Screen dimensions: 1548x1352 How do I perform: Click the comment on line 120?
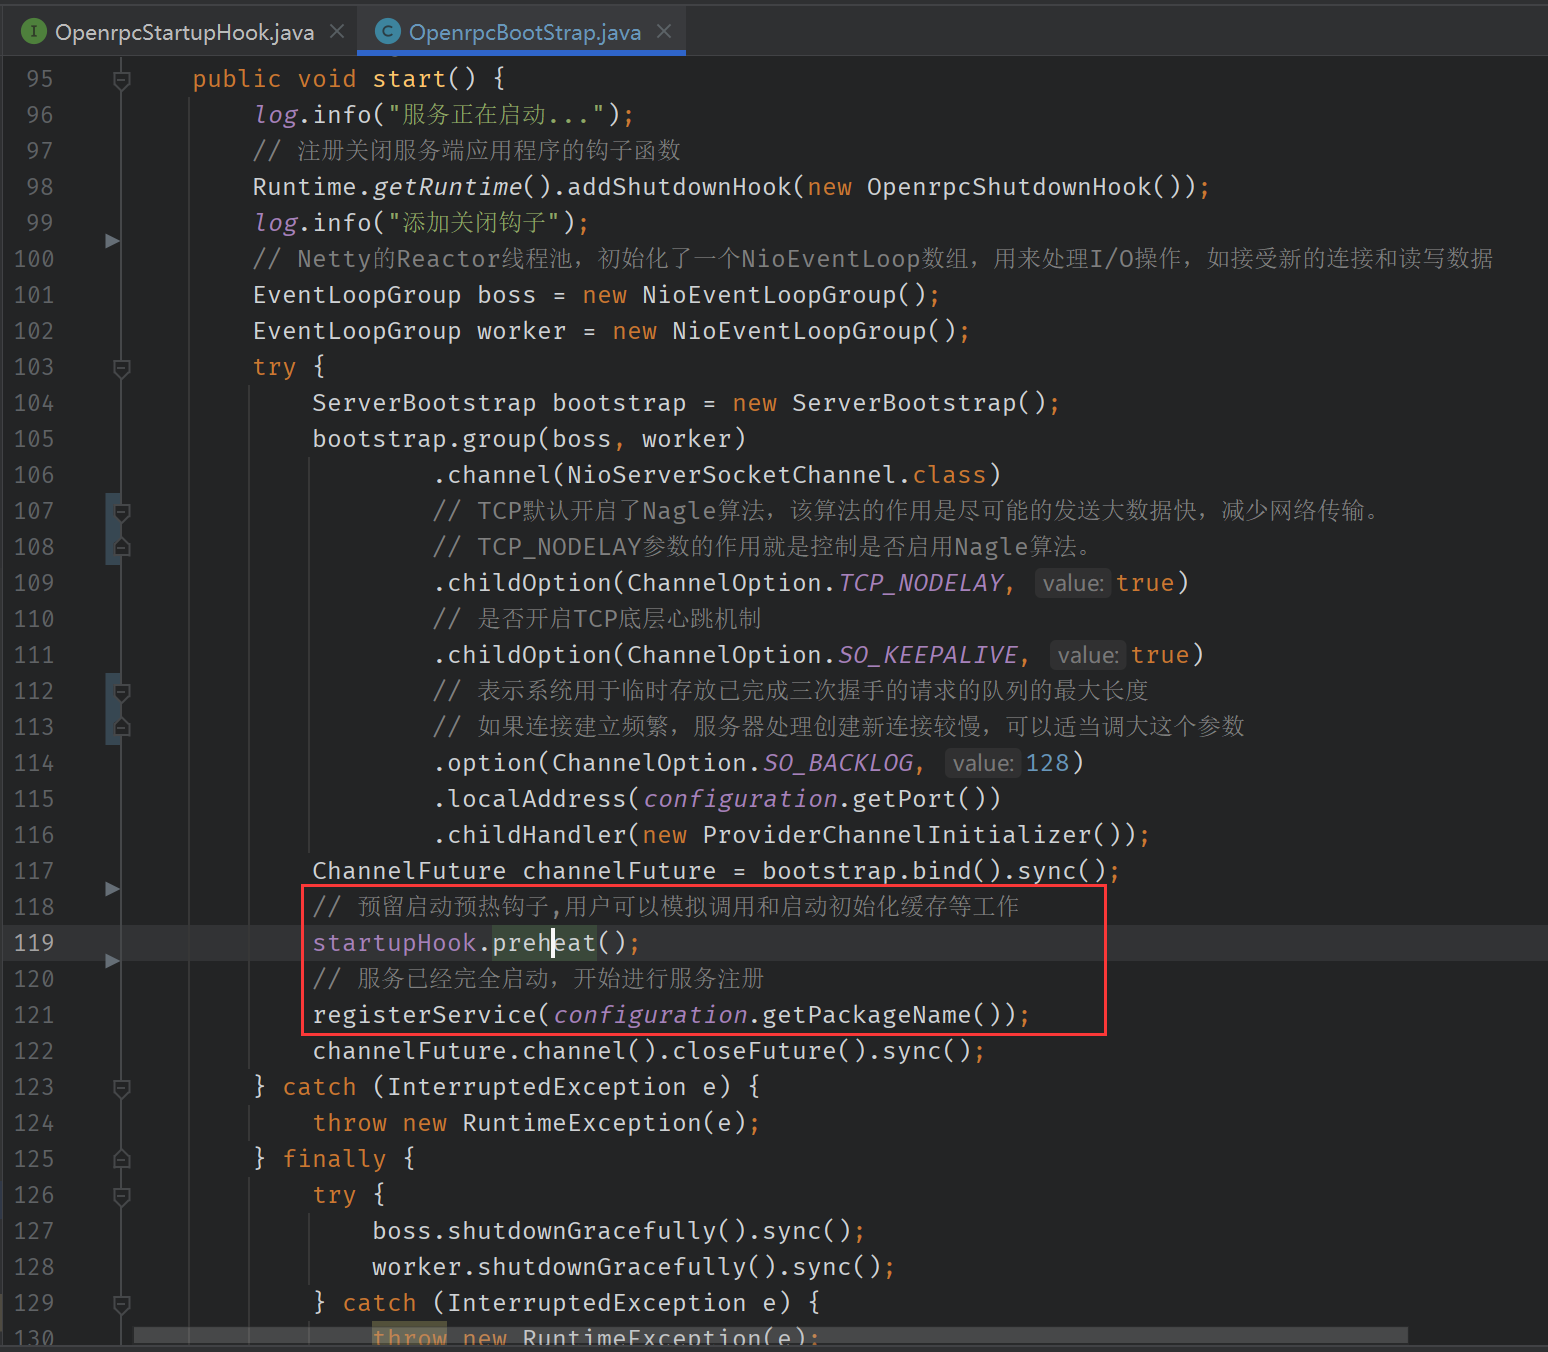[x=538, y=979]
